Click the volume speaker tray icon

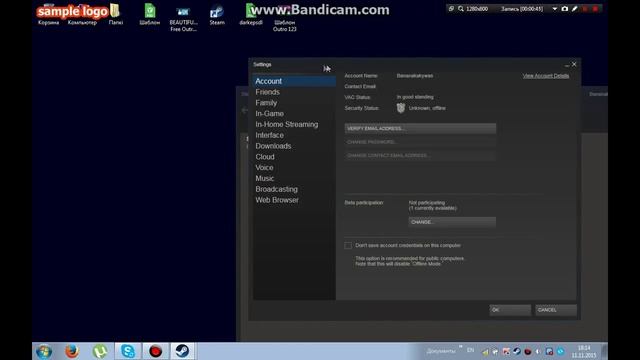[538, 351]
